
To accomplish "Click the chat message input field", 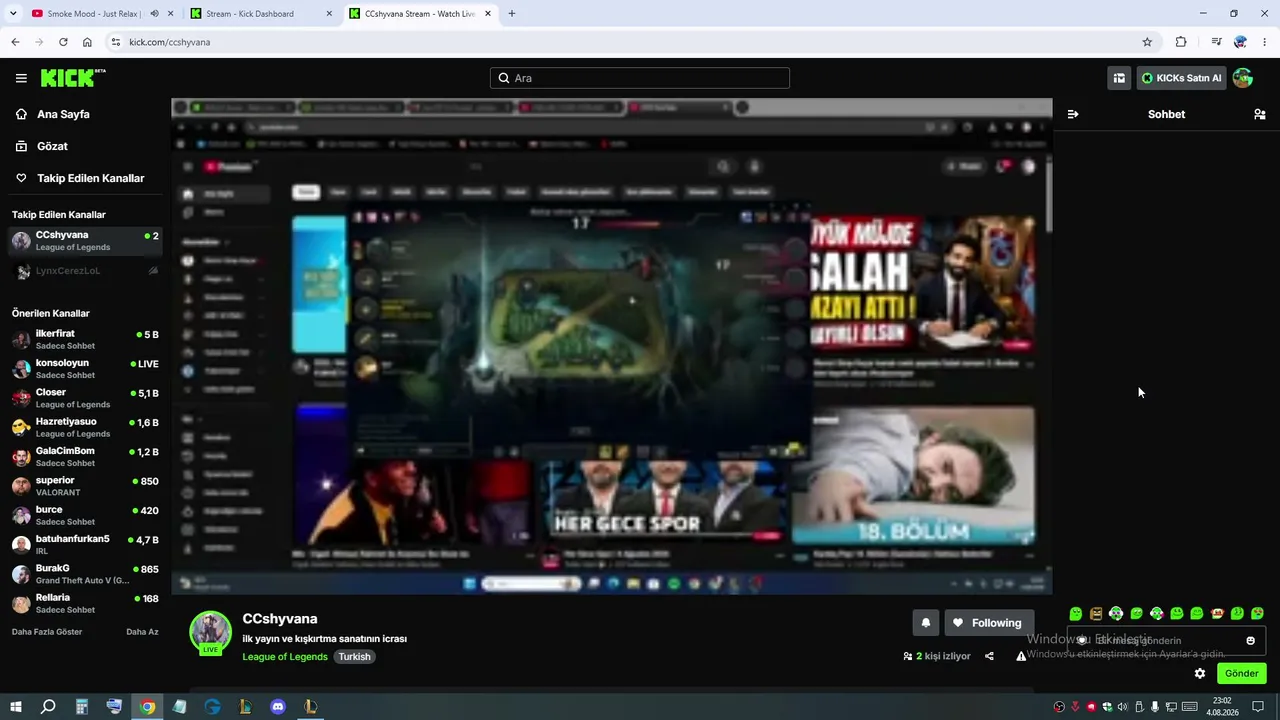I will point(1166,641).
